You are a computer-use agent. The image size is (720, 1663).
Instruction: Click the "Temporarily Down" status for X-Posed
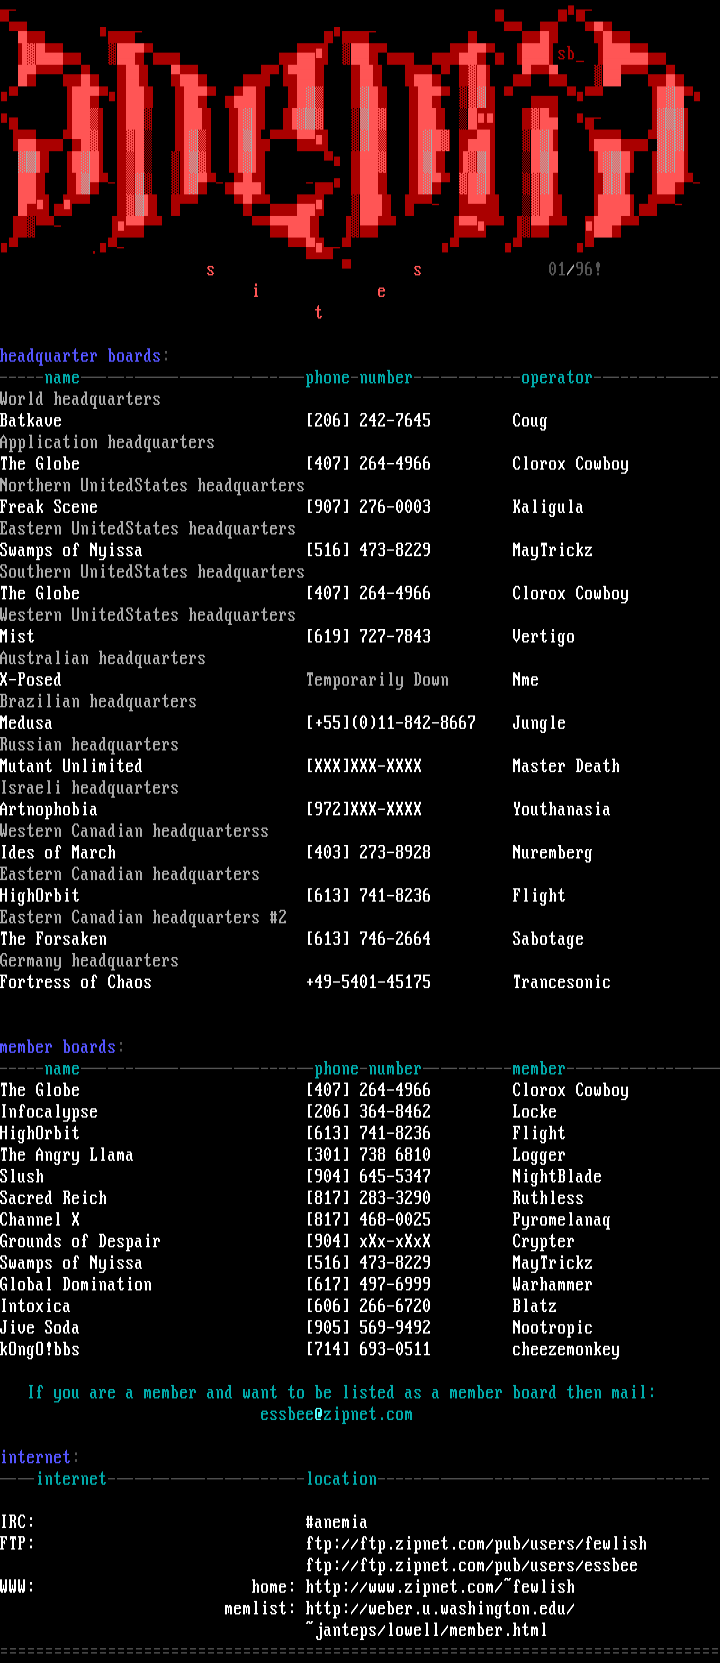377,680
